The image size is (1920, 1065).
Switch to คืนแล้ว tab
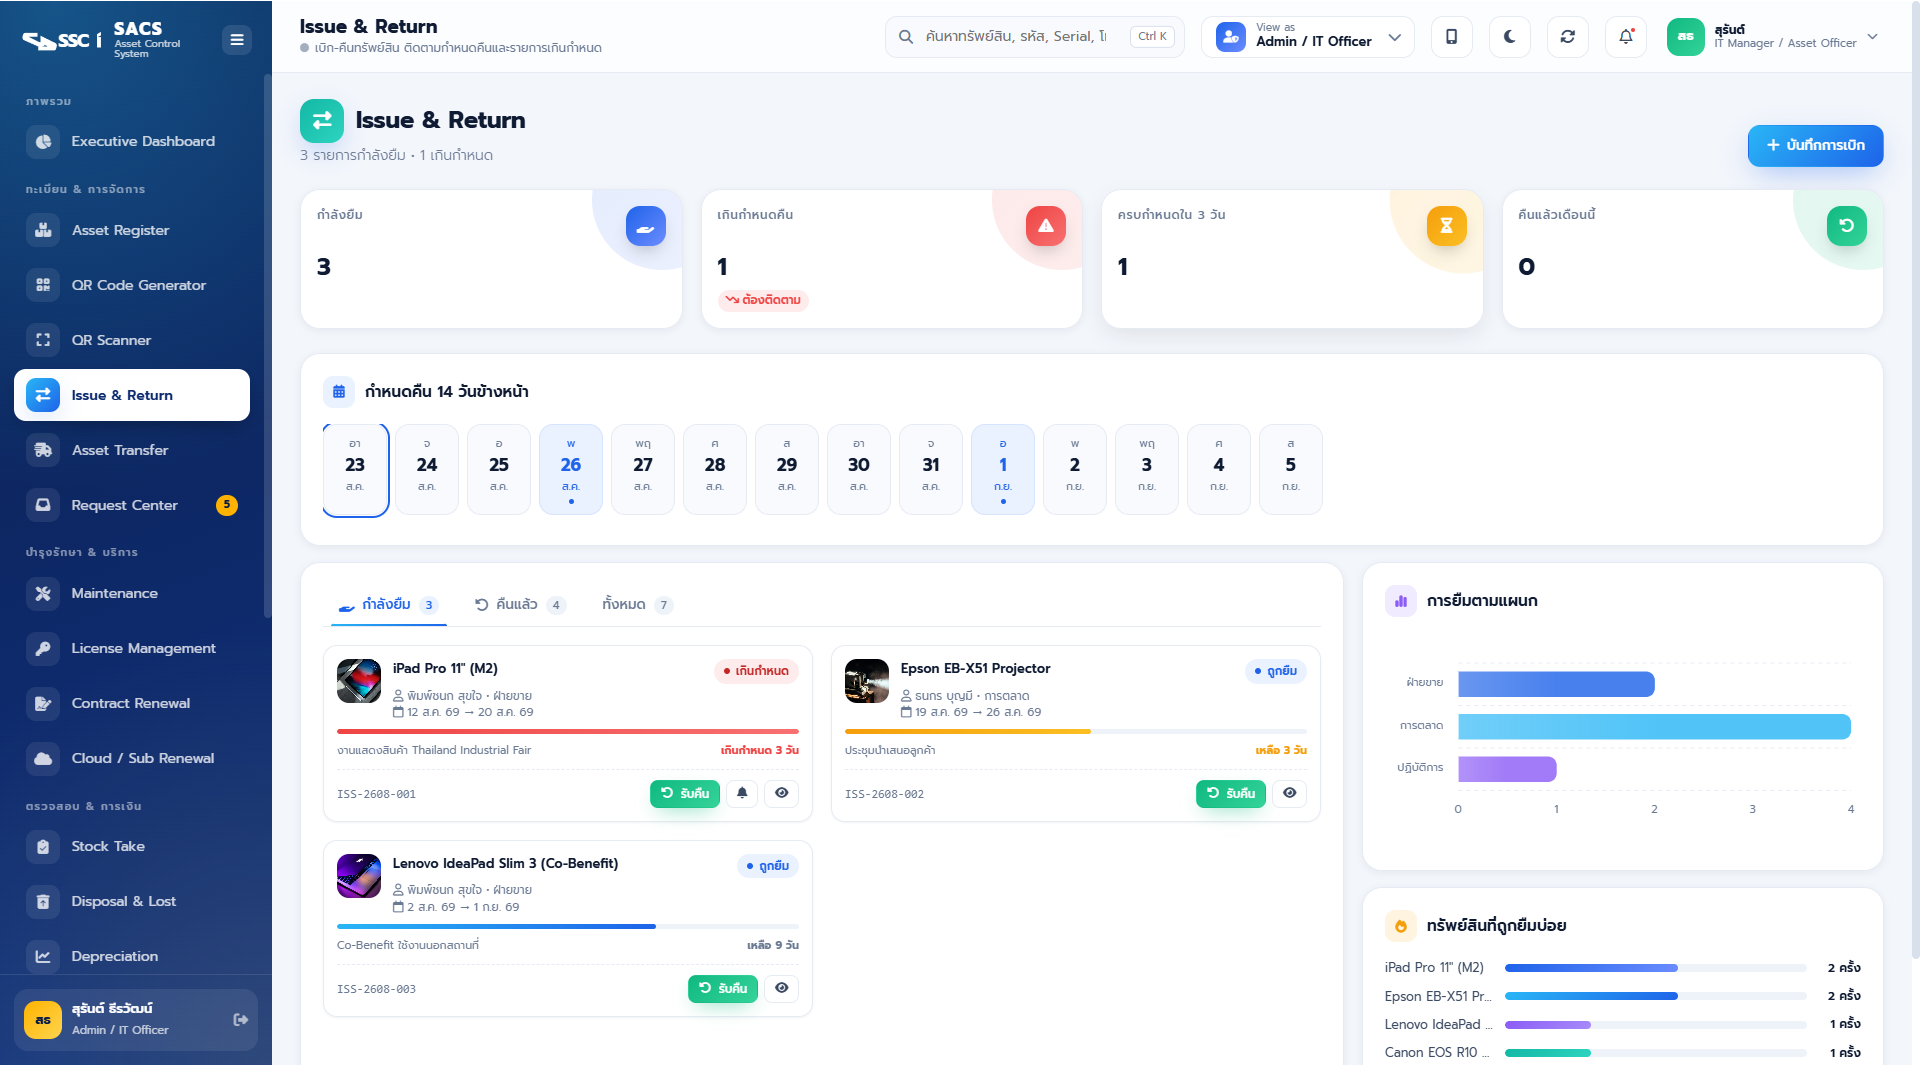[x=520, y=604]
